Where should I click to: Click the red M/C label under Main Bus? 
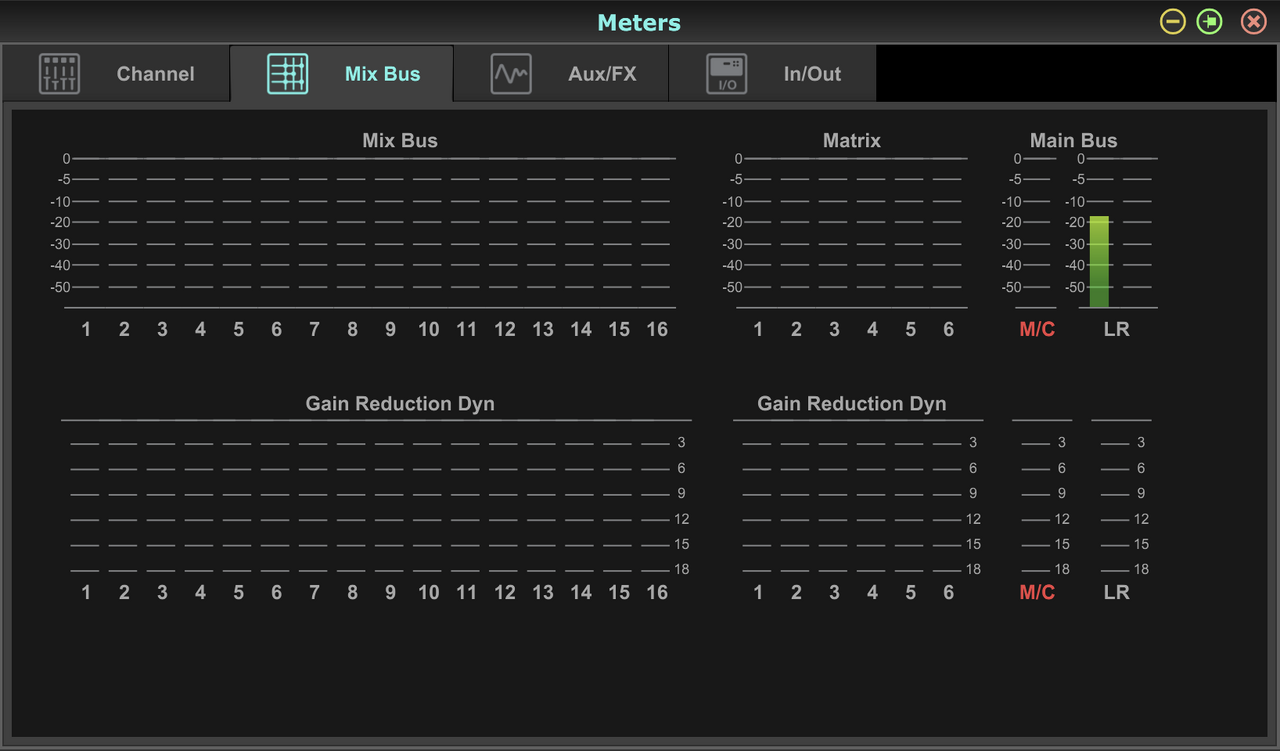pos(1037,329)
